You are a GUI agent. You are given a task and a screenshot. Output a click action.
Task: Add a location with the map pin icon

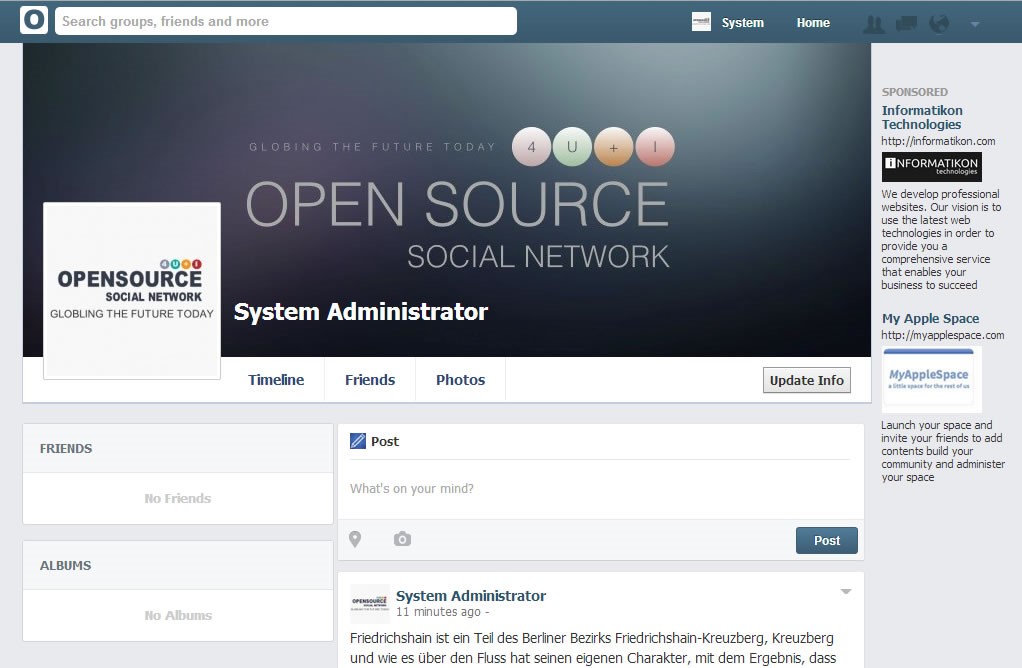point(355,540)
